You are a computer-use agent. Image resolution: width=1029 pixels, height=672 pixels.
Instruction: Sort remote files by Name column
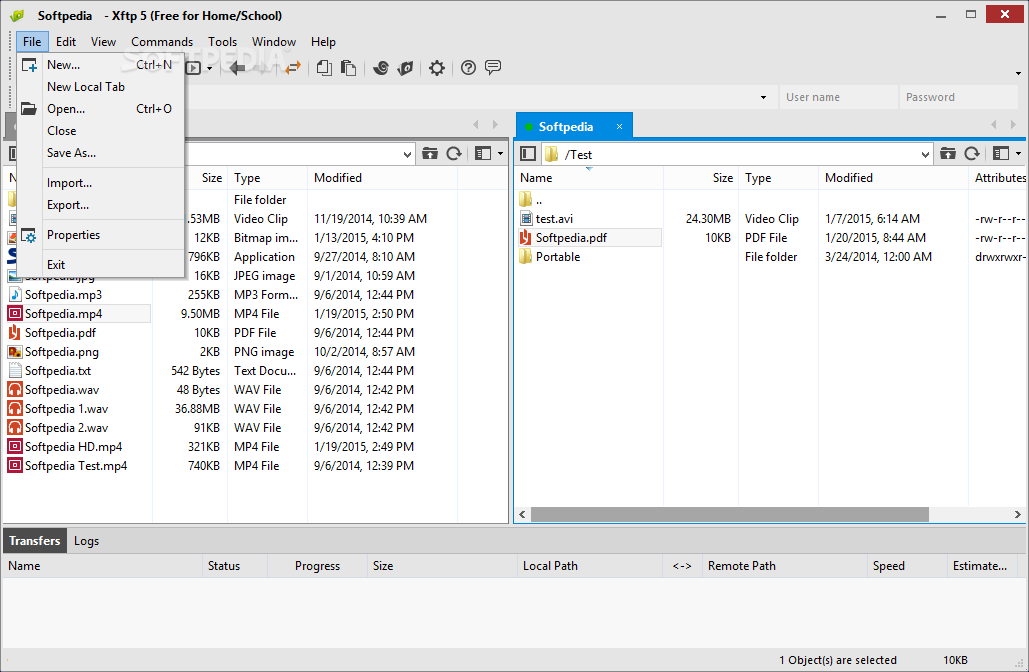click(x=589, y=178)
